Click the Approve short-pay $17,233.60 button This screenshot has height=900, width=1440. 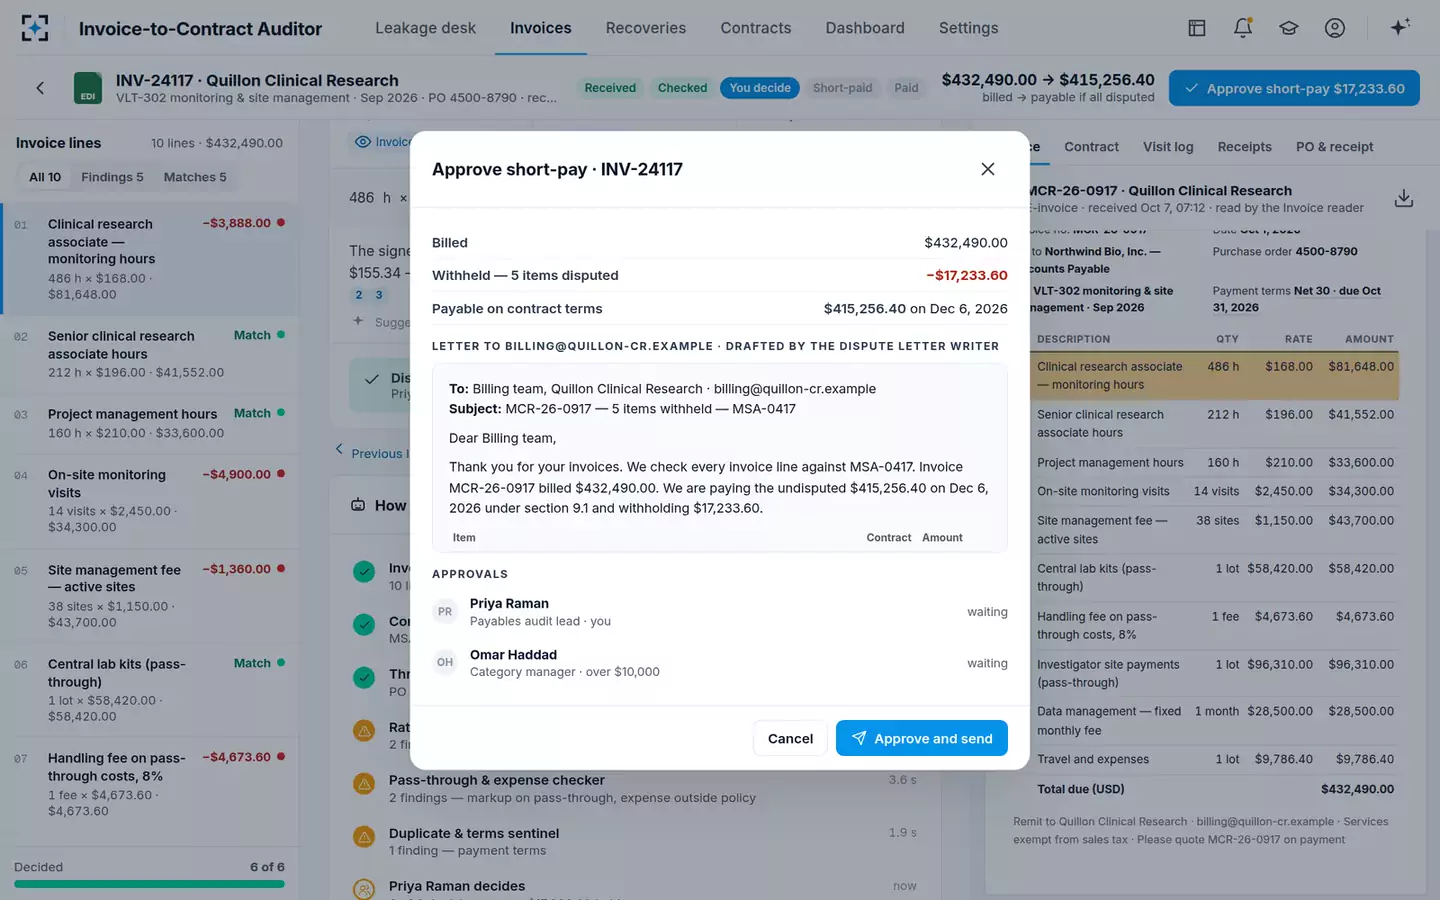tap(1294, 88)
